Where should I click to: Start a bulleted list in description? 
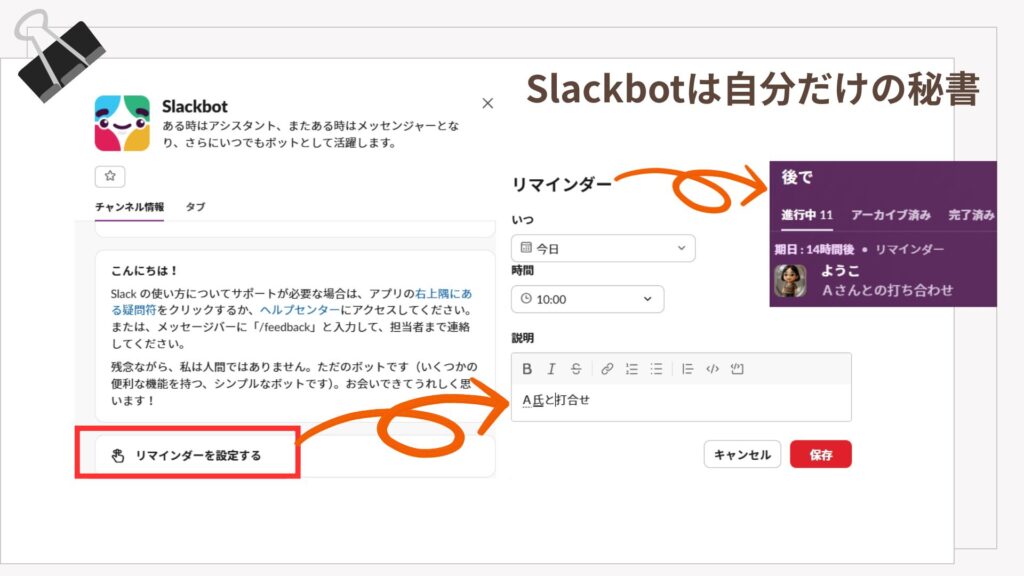[656, 369]
